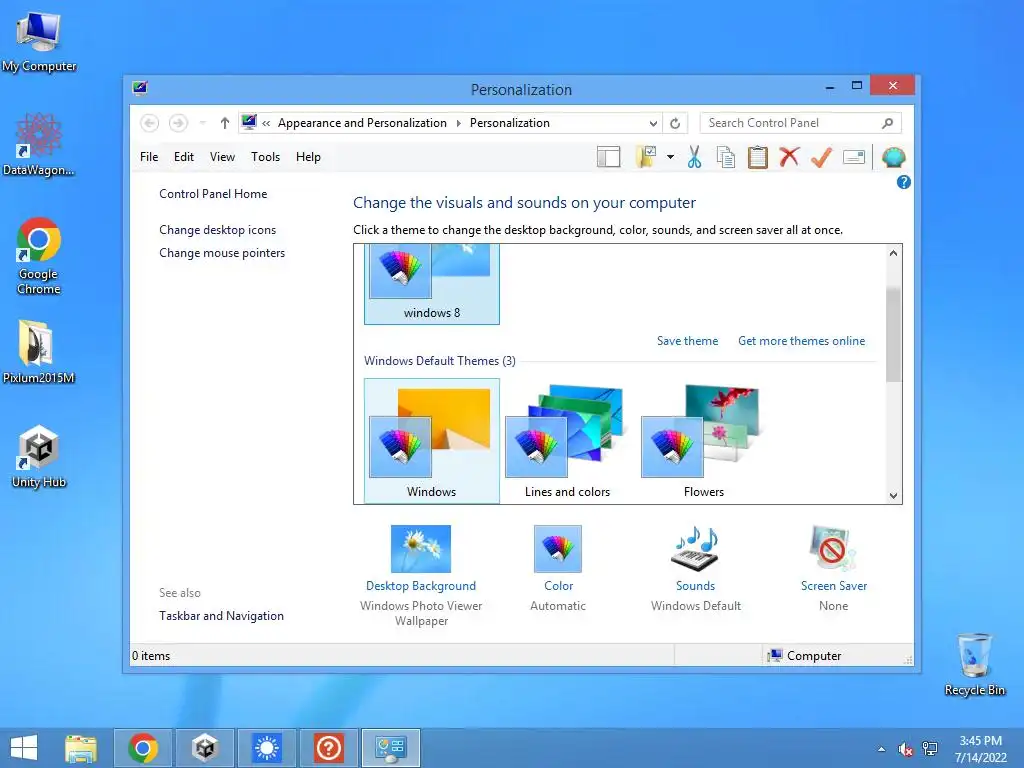
Task: Open the View menu
Action: coord(222,157)
